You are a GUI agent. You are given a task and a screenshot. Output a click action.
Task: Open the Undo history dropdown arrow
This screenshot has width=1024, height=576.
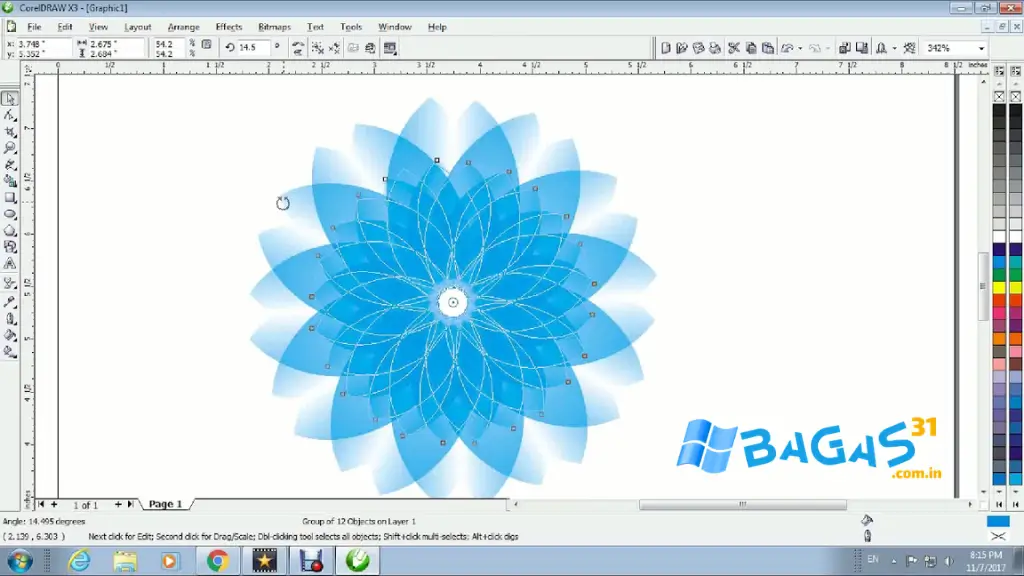click(799, 47)
